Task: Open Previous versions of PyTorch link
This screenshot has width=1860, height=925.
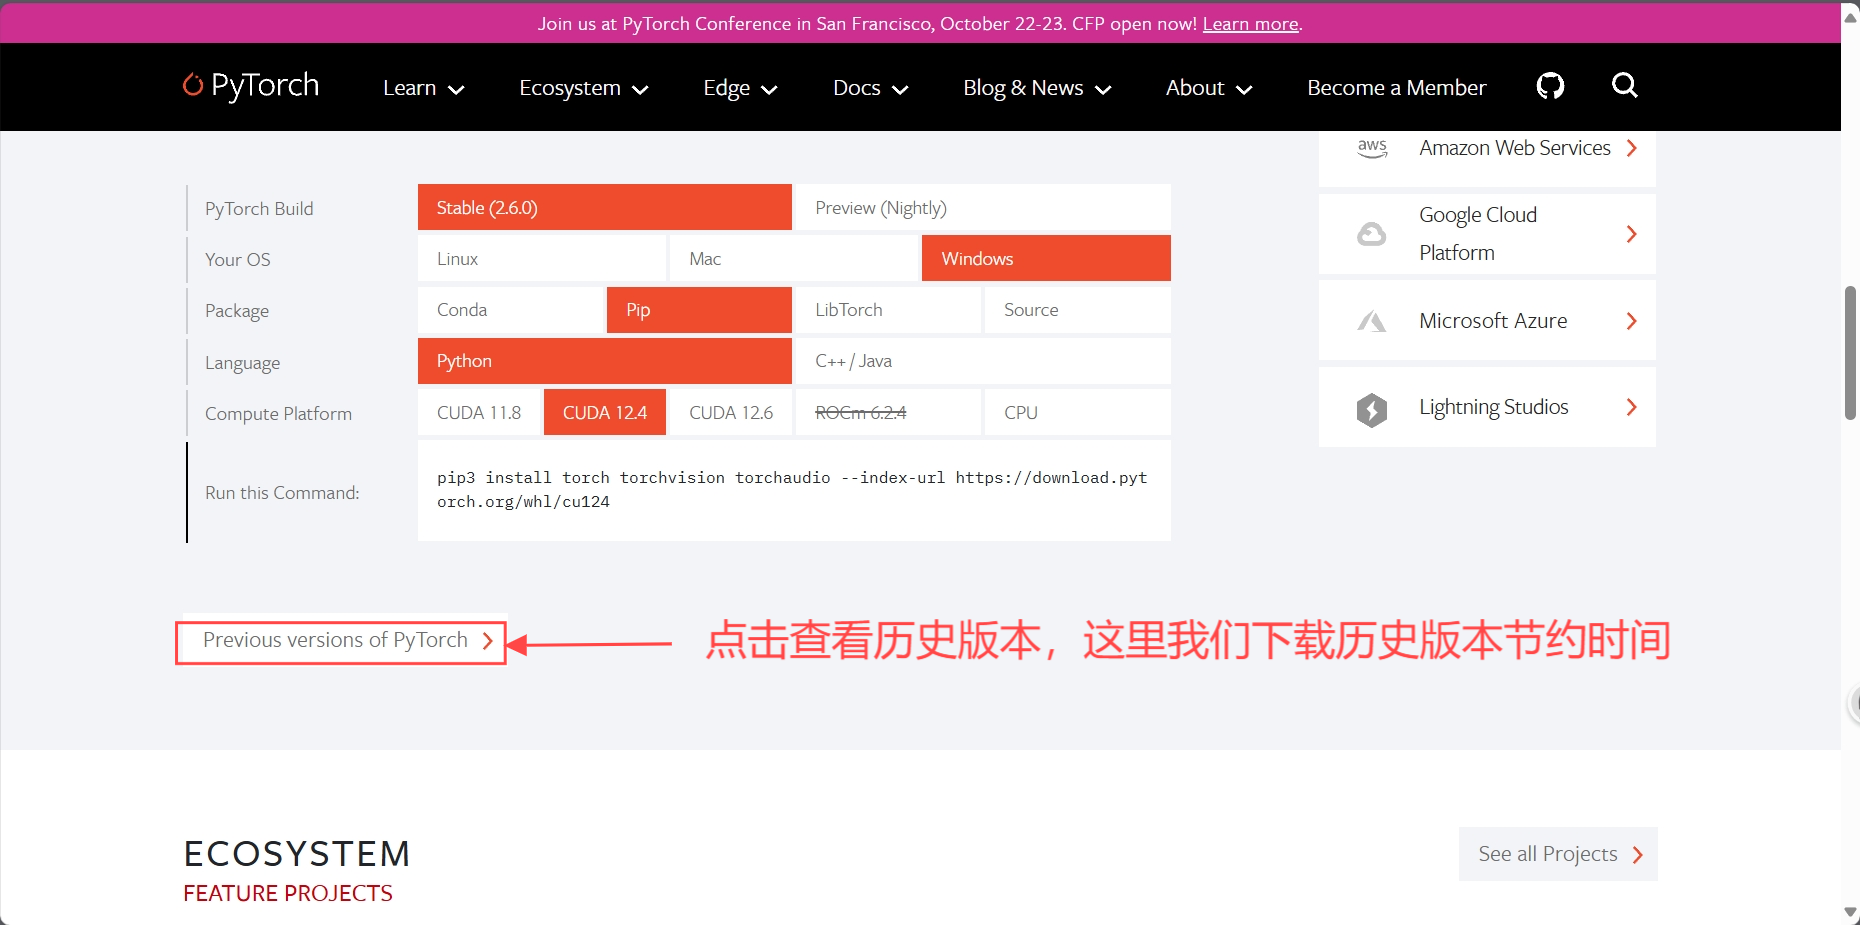Action: (x=341, y=641)
